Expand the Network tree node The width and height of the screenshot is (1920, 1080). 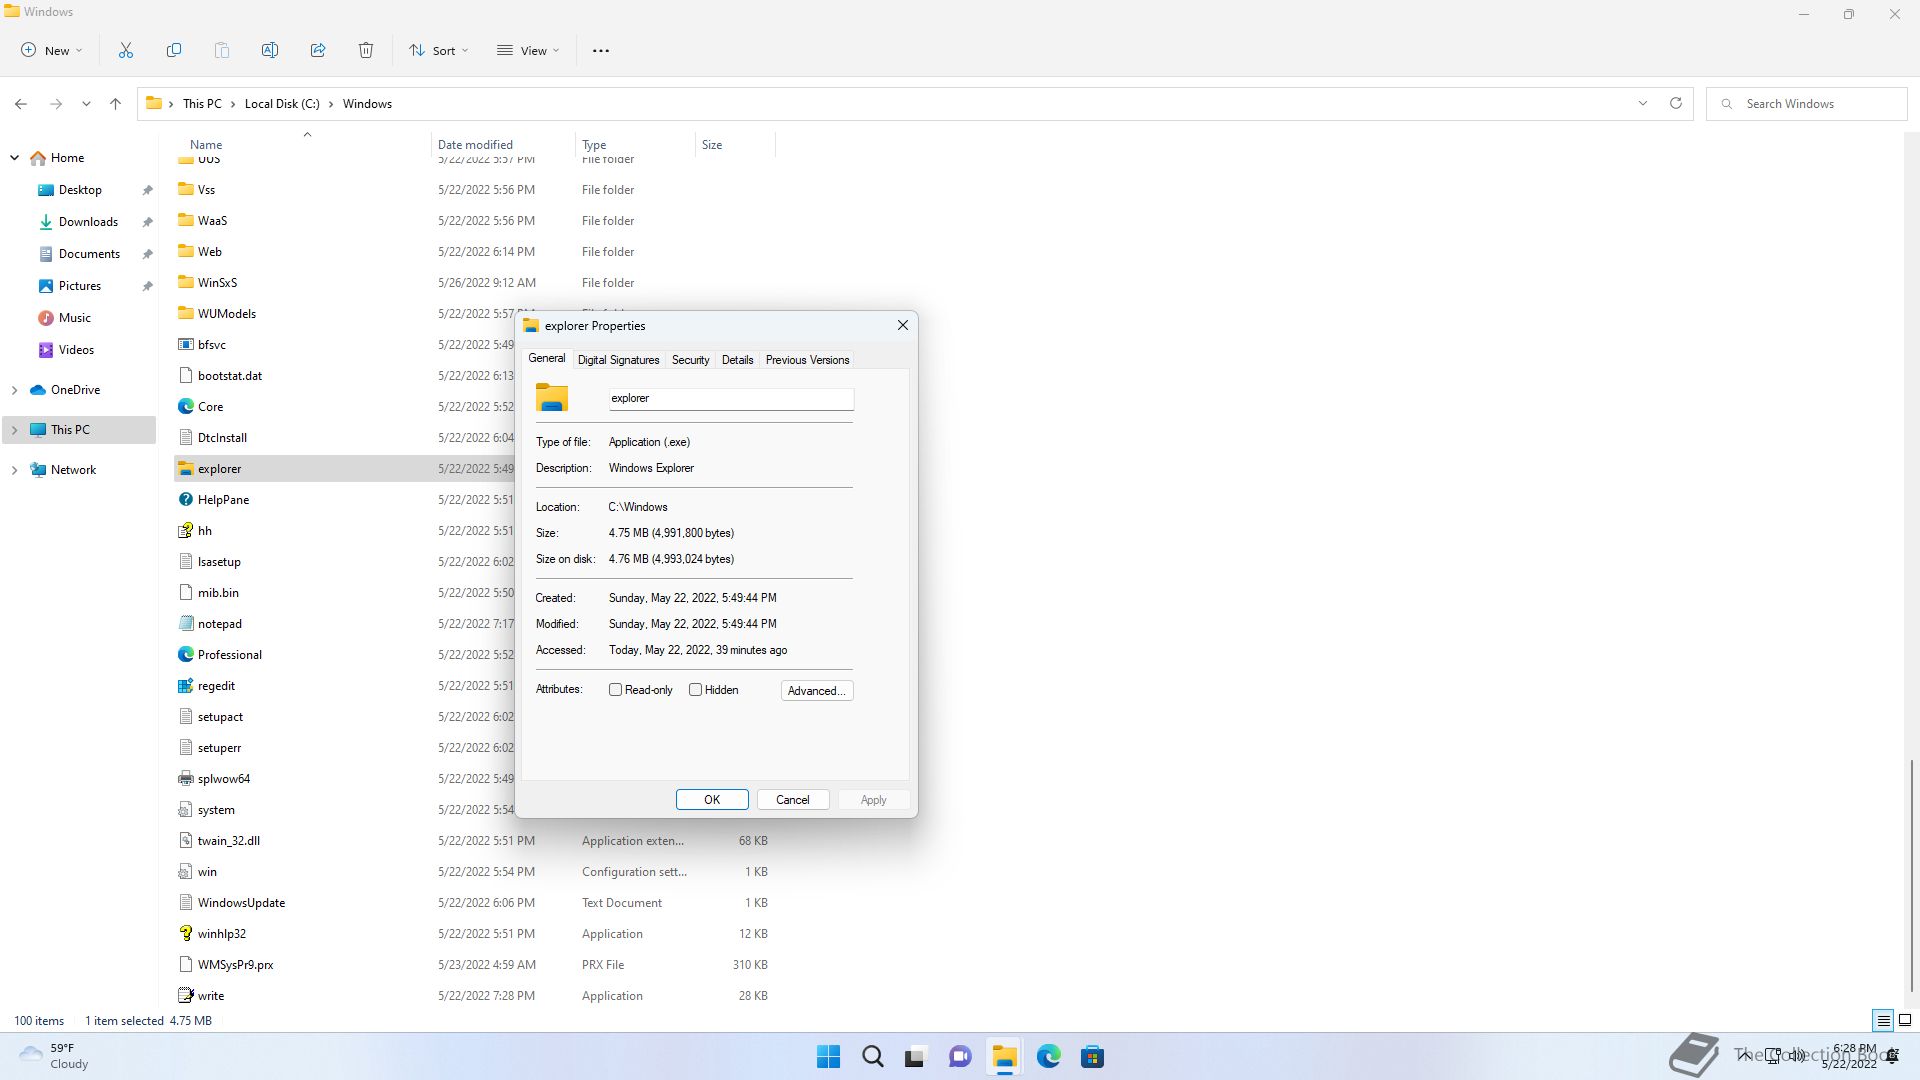coord(14,470)
